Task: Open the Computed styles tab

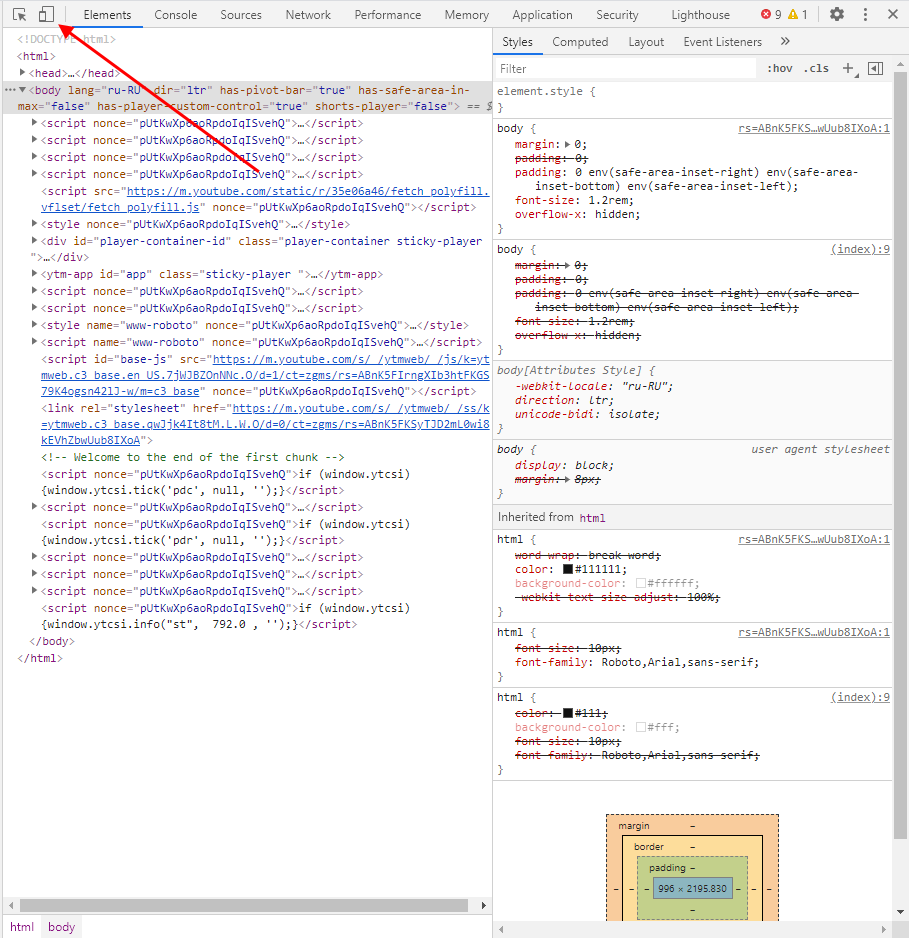Action: tap(580, 42)
